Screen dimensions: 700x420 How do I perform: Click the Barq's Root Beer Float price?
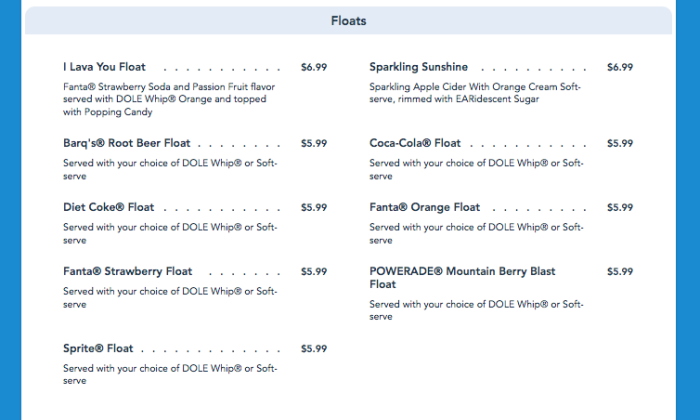point(314,143)
